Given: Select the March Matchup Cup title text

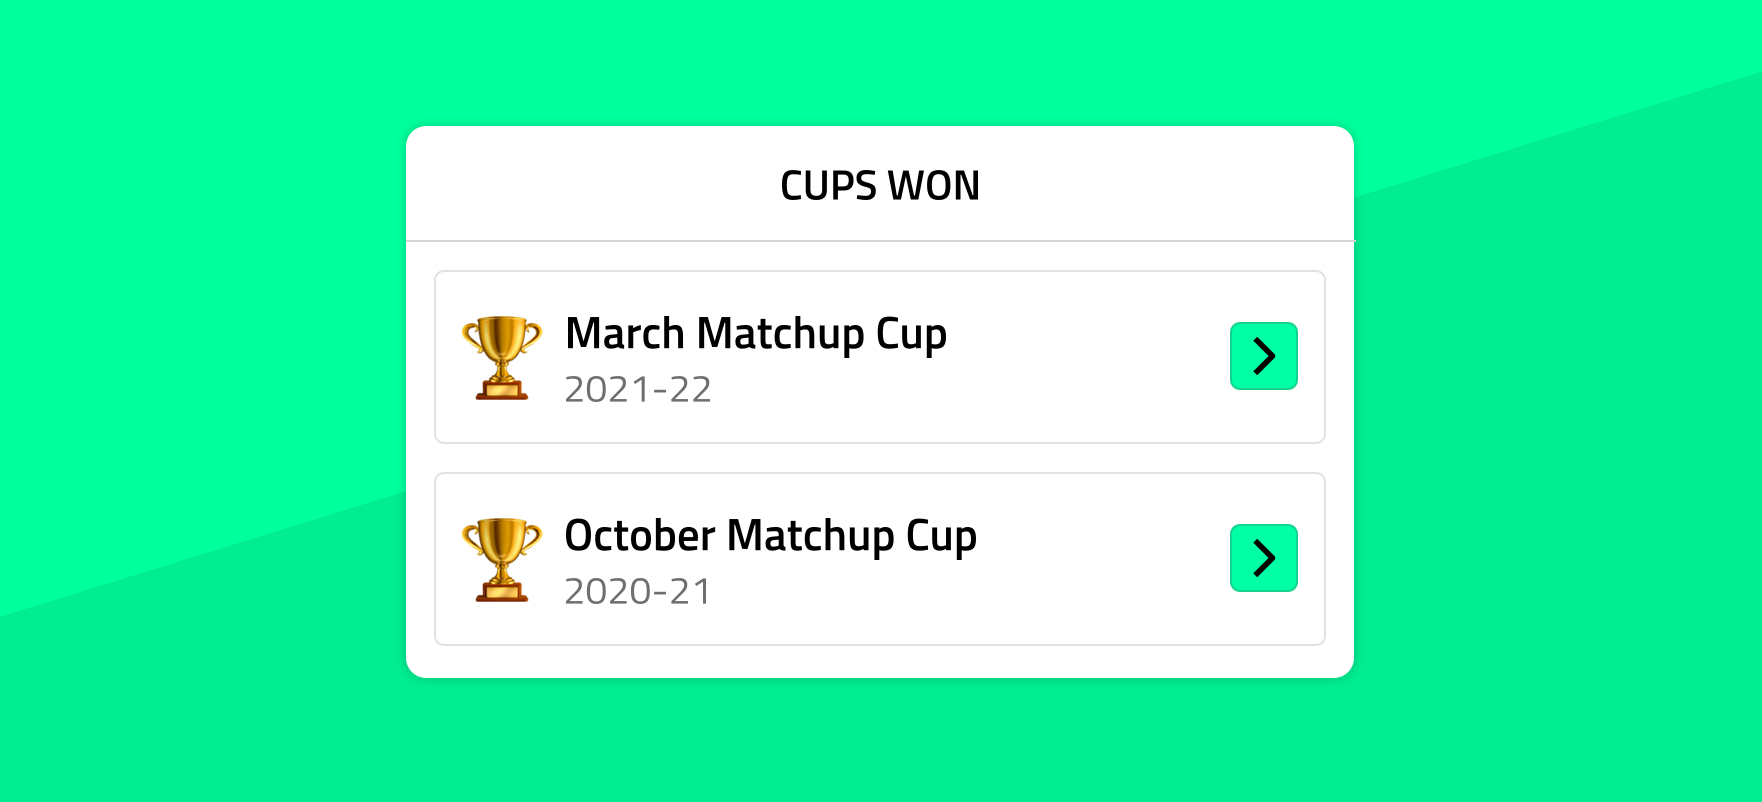Looking at the screenshot, I should pos(756,335).
